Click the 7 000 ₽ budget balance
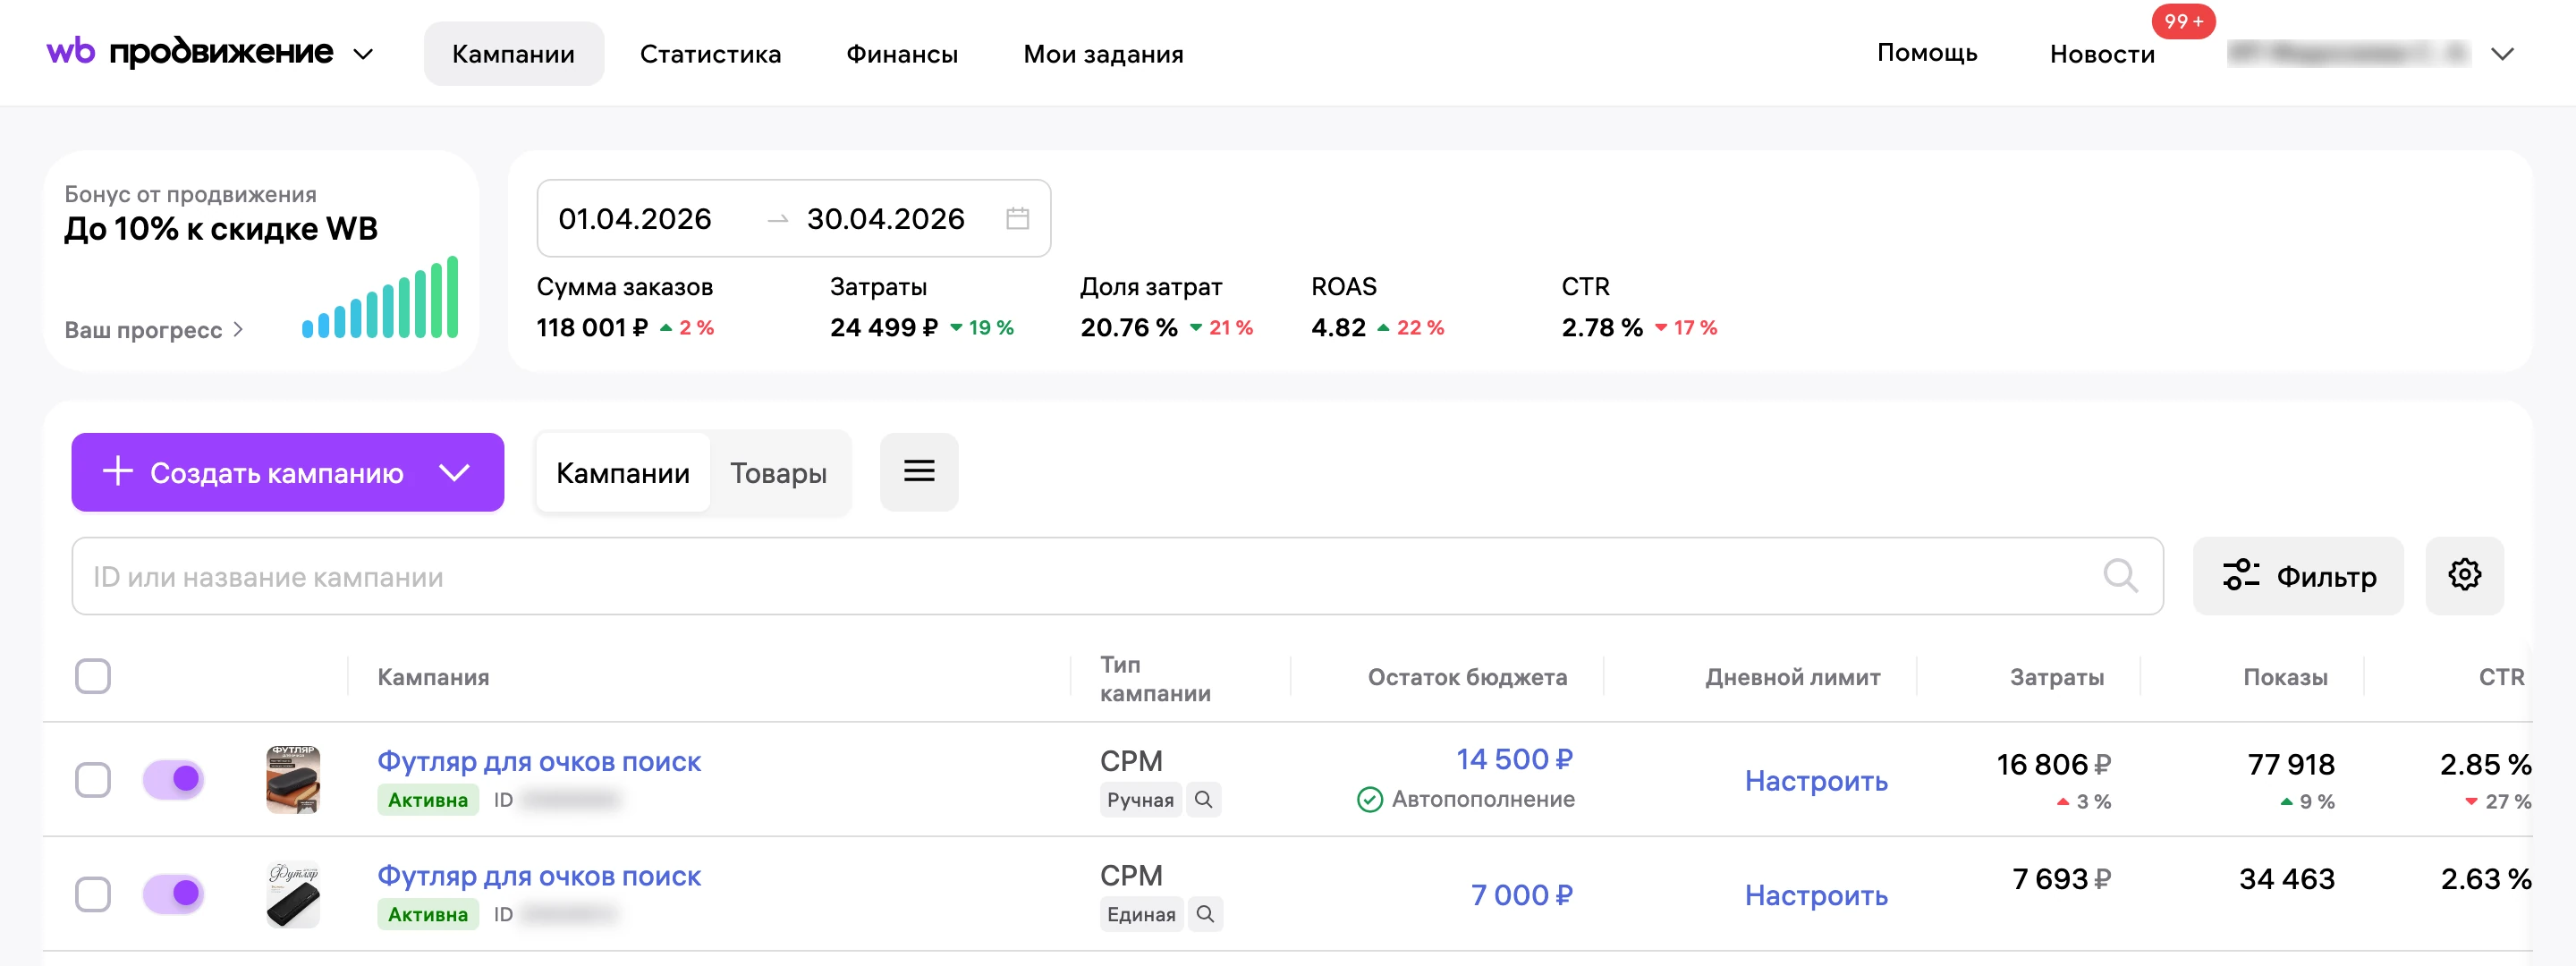 pyautogui.click(x=1521, y=895)
